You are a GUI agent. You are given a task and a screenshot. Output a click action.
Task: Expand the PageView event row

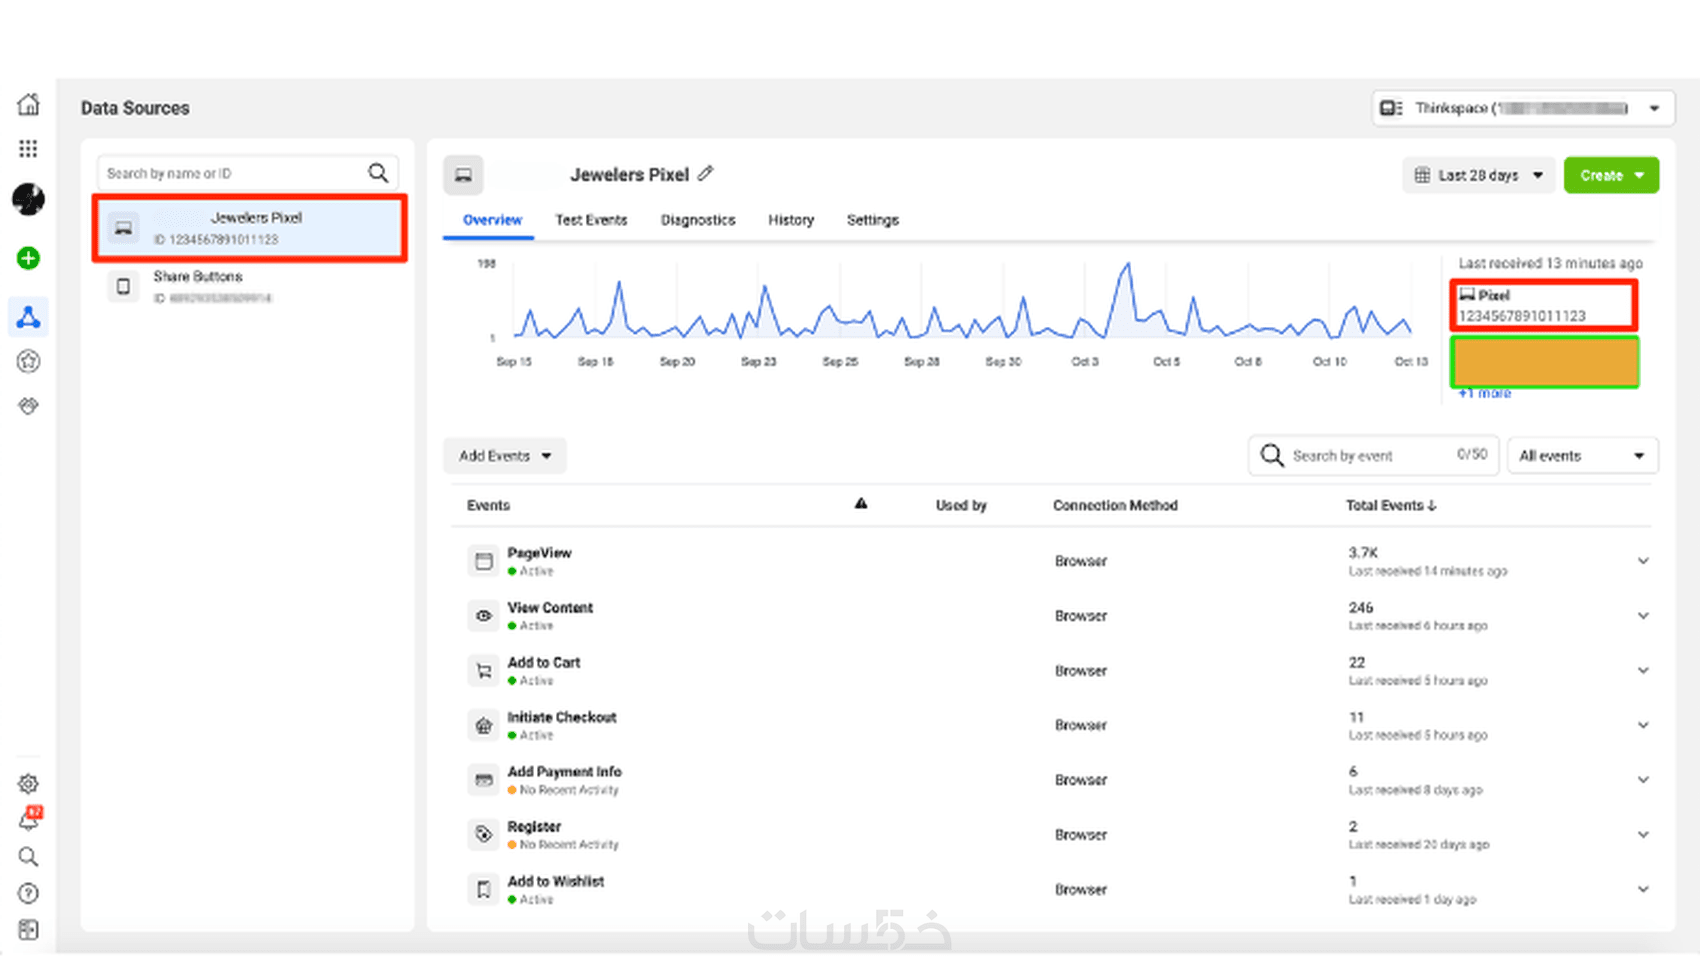tap(1643, 561)
